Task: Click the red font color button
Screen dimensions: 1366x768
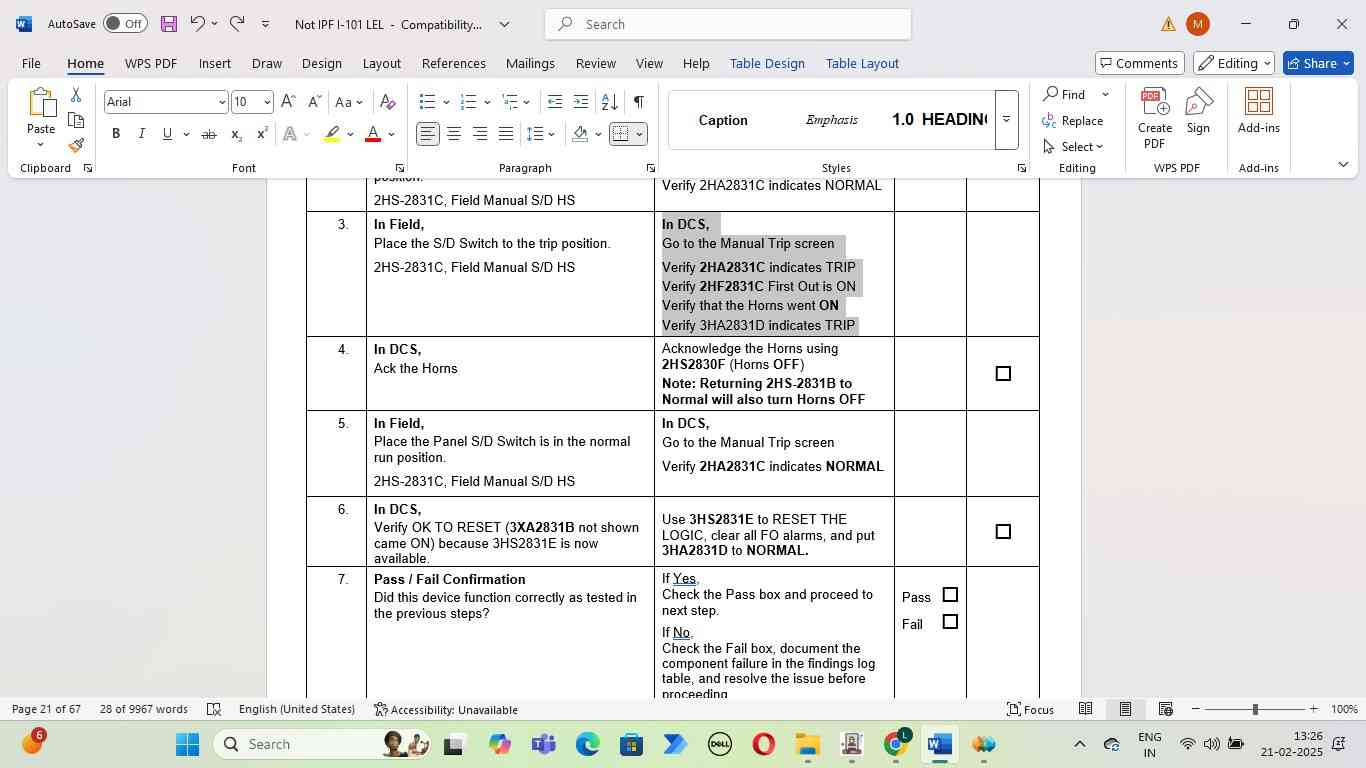Action: 373,134
